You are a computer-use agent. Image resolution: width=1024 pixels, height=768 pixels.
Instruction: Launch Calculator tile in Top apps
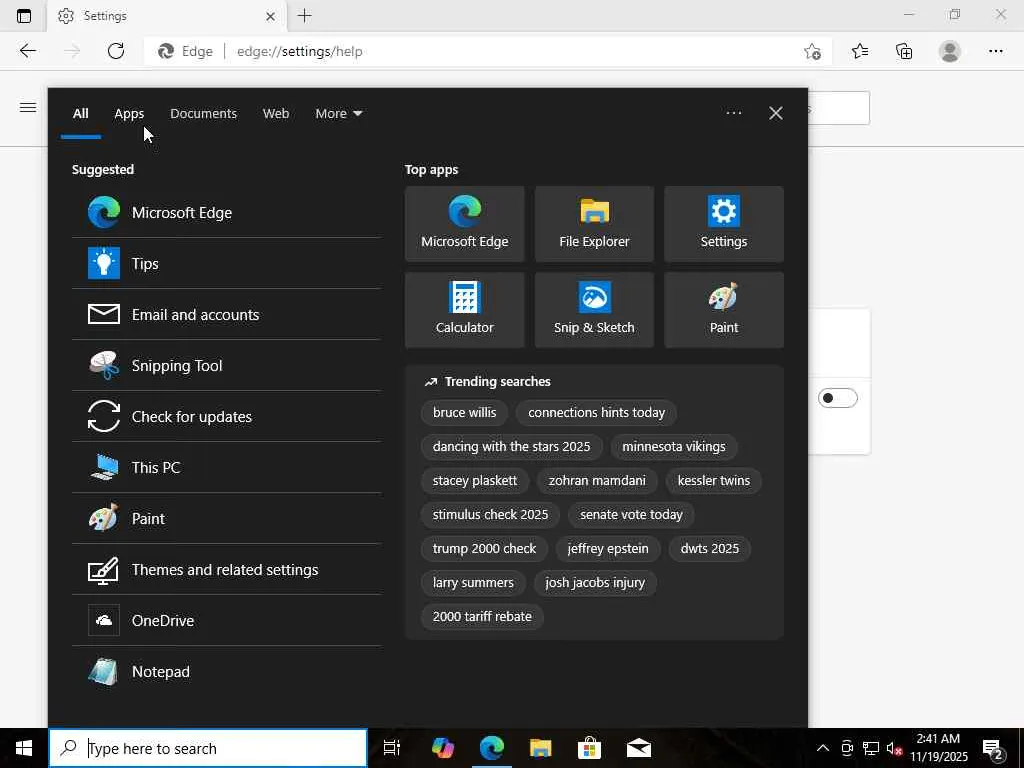(x=464, y=310)
